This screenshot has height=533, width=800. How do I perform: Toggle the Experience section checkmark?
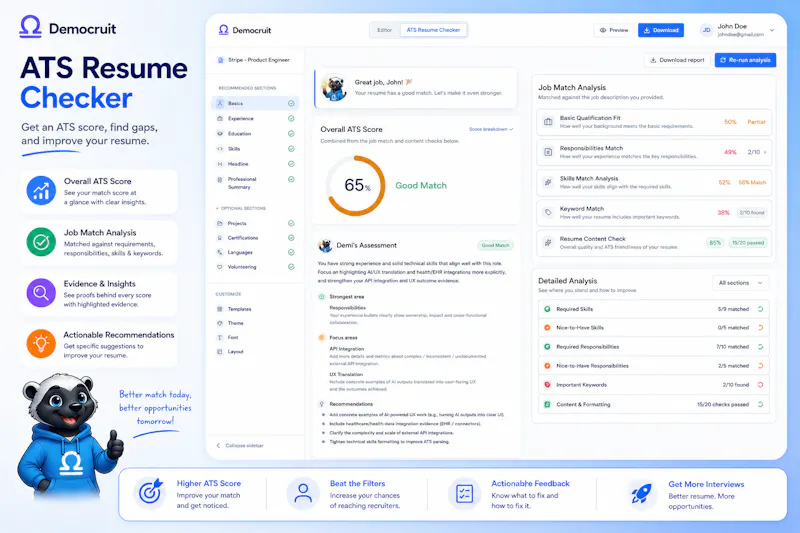point(291,118)
